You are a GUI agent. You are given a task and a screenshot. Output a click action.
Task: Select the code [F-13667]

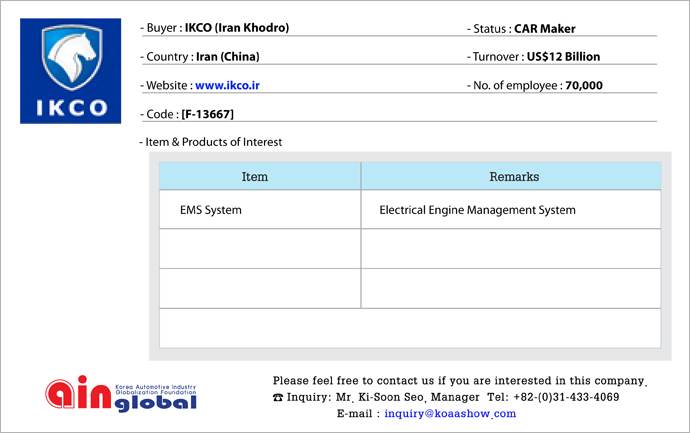coord(207,114)
